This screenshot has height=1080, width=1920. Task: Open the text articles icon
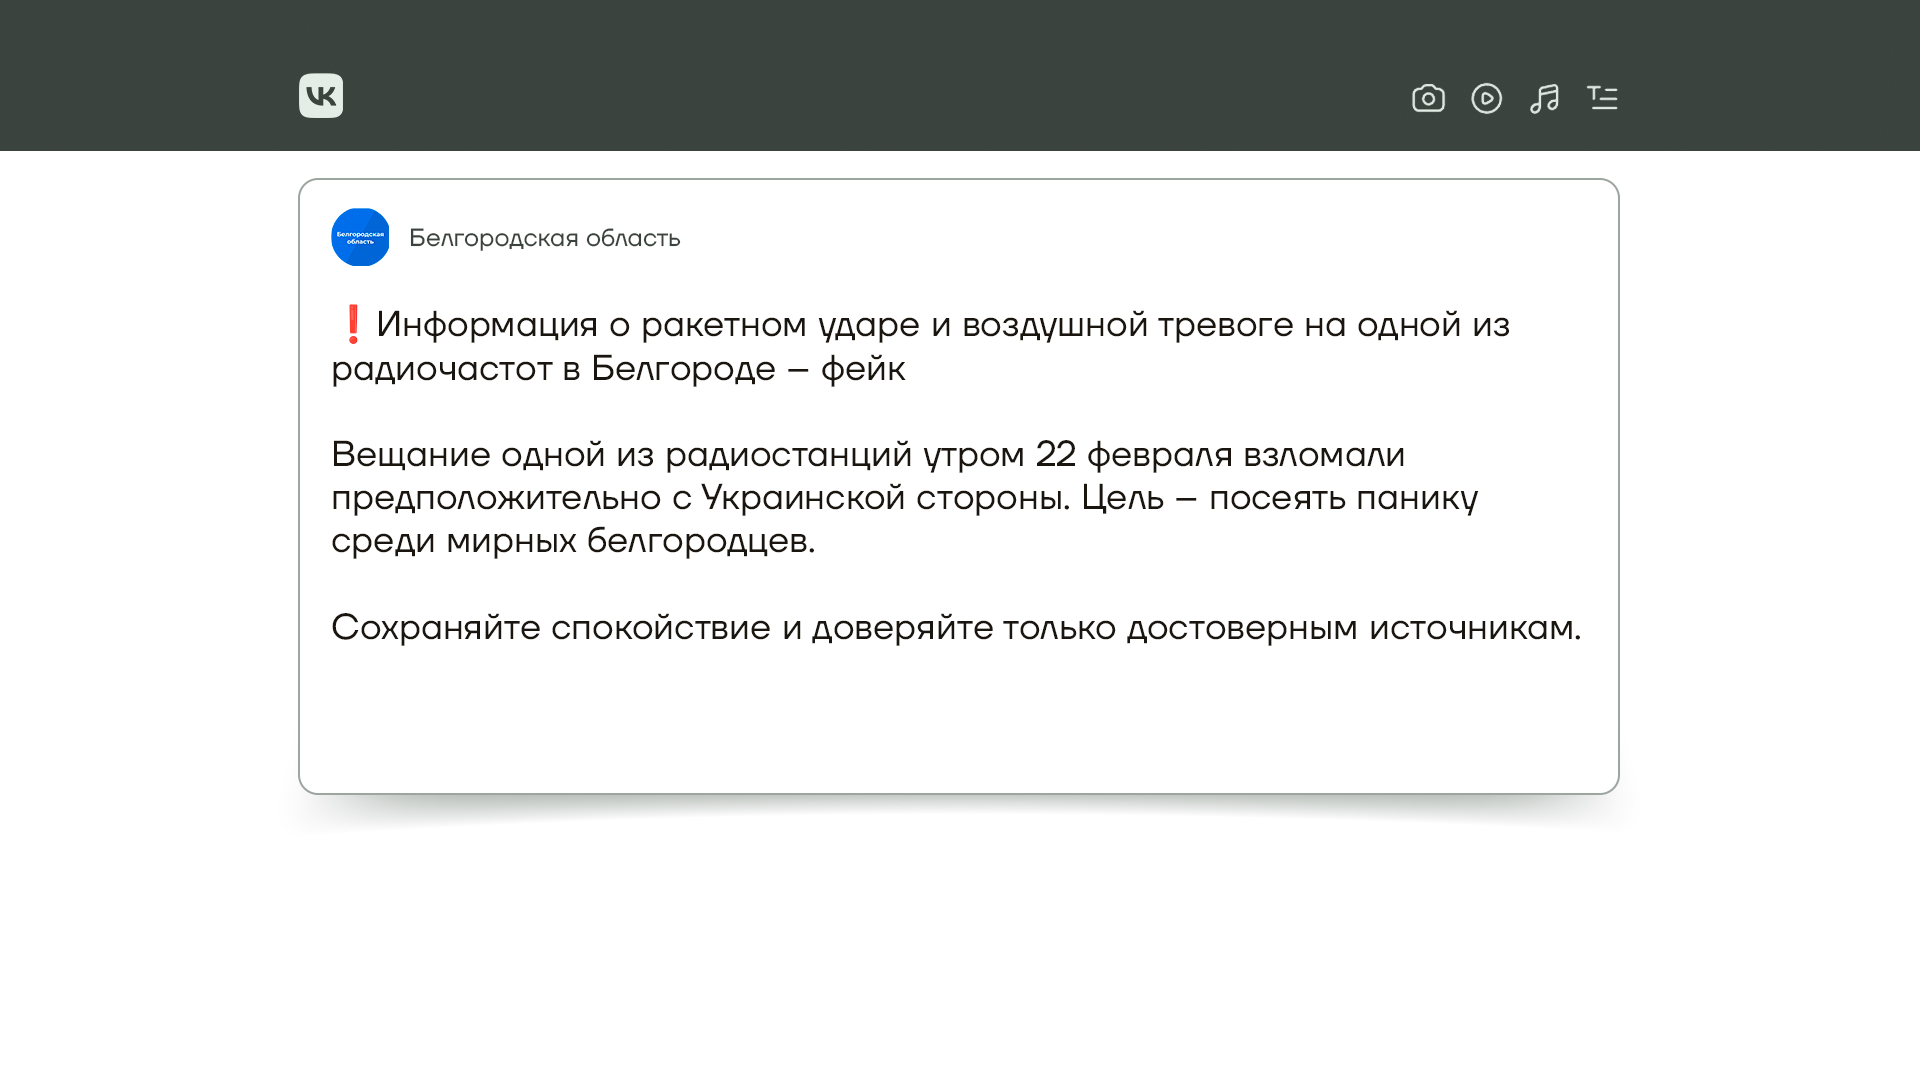pyautogui.click(x=1602, y=98)
